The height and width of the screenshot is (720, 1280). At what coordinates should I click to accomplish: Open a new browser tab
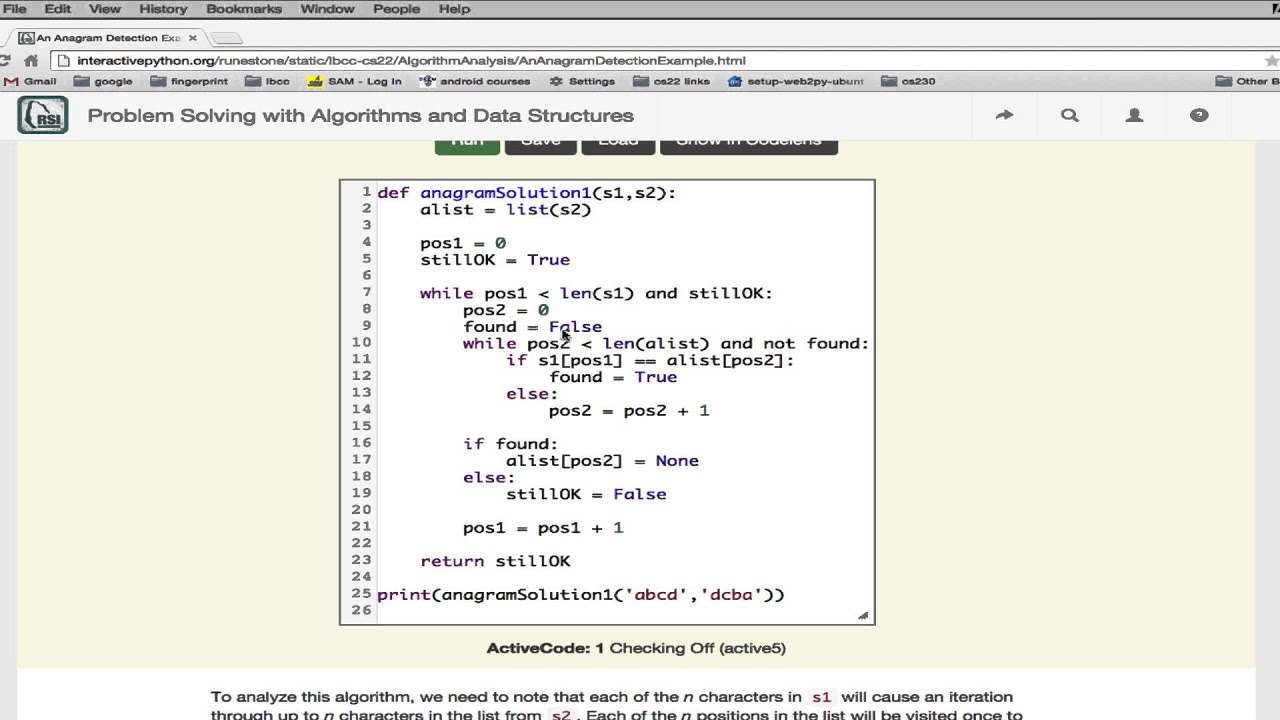pos(227,38)
